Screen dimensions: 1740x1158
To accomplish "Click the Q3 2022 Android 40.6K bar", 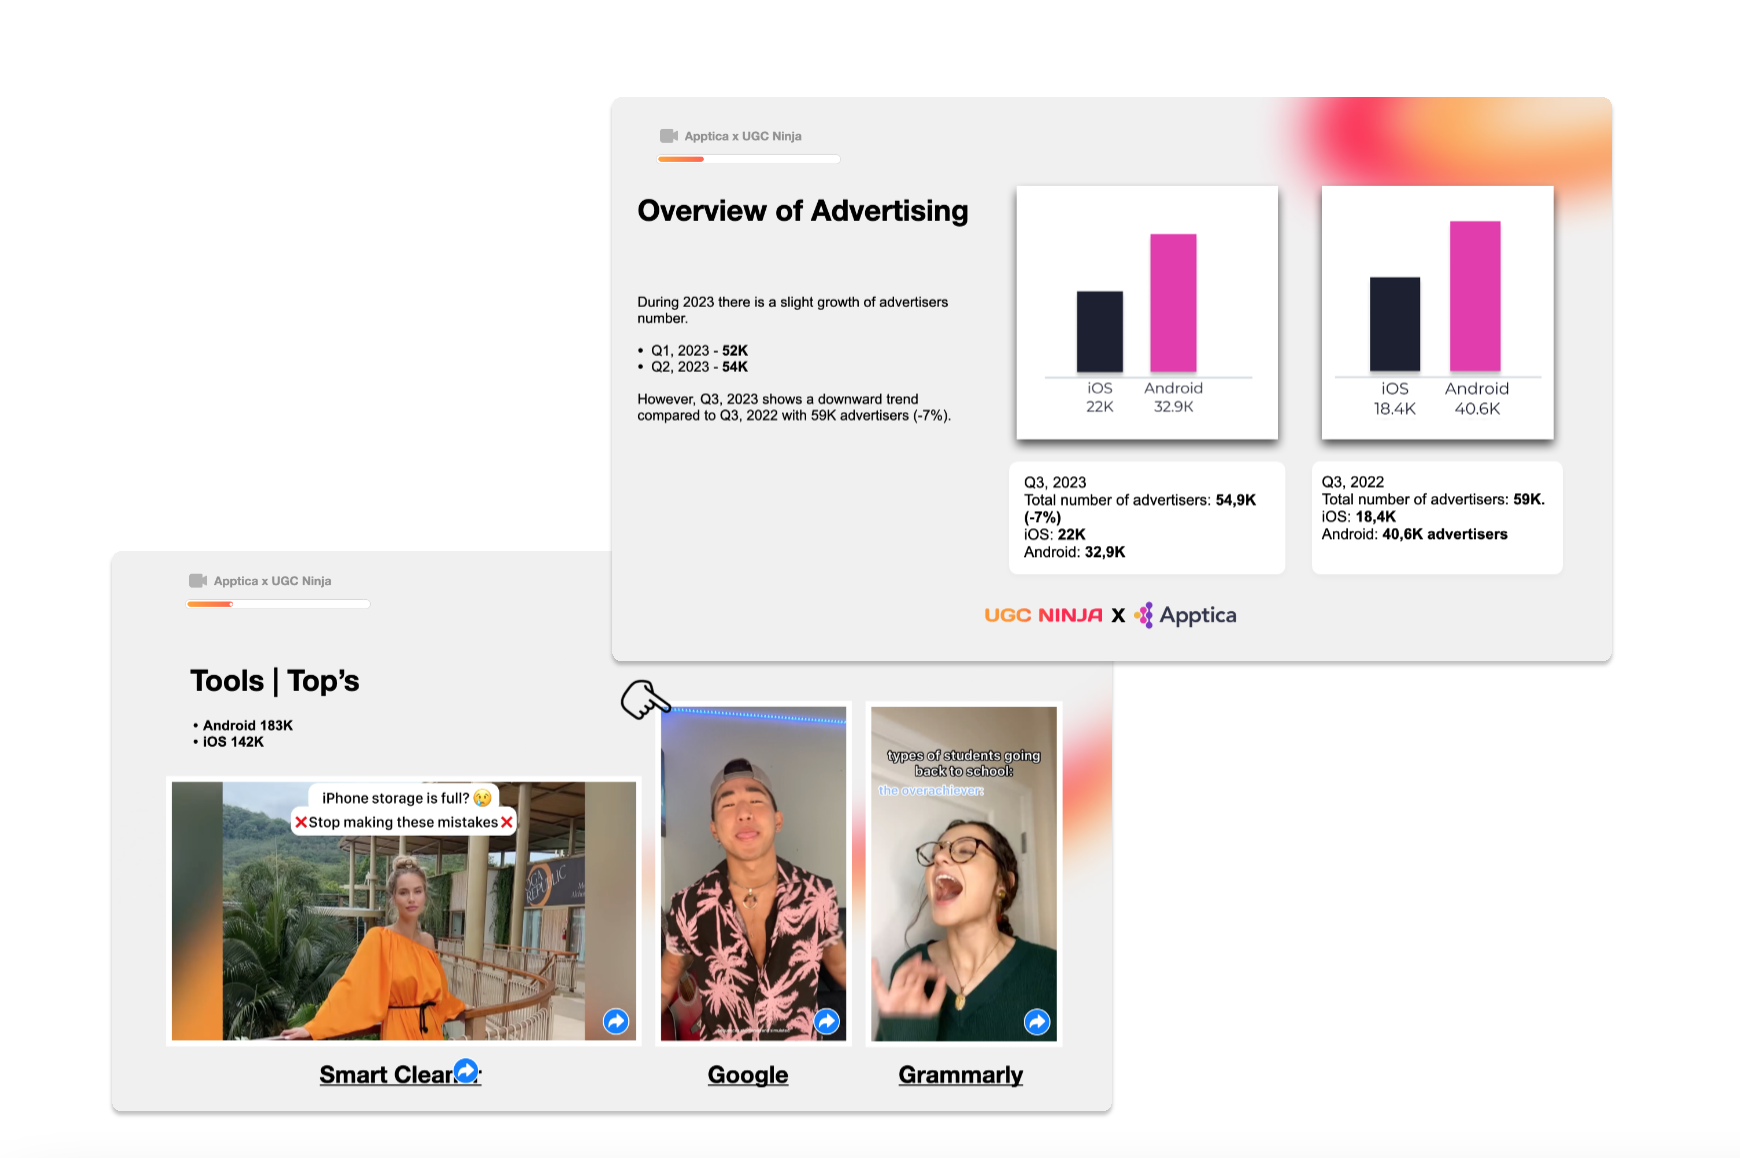I will pyautogui.click(x=1475, y=297).
